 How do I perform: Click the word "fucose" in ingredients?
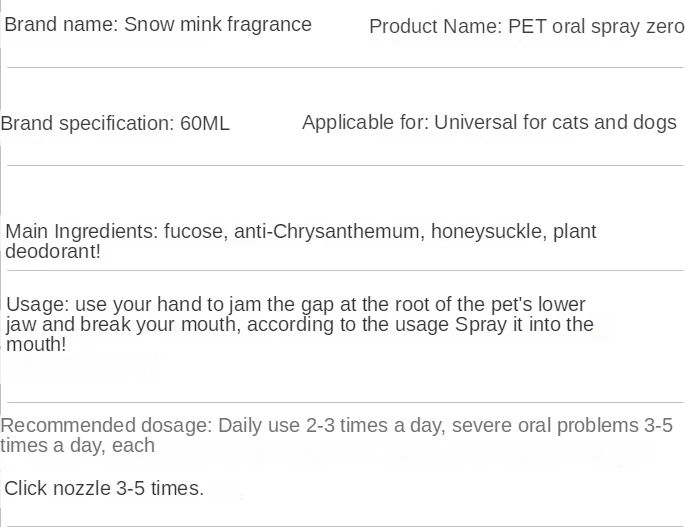(x=194, y=231)
